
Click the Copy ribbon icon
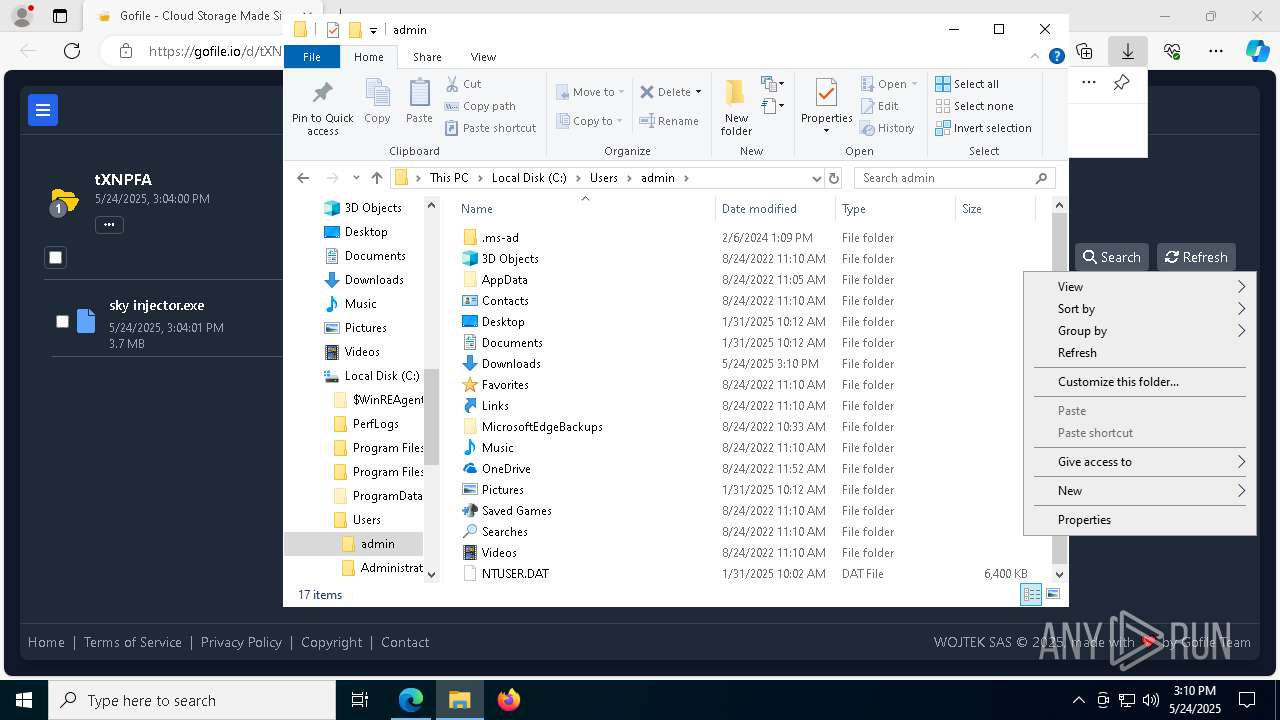[377, 101]
